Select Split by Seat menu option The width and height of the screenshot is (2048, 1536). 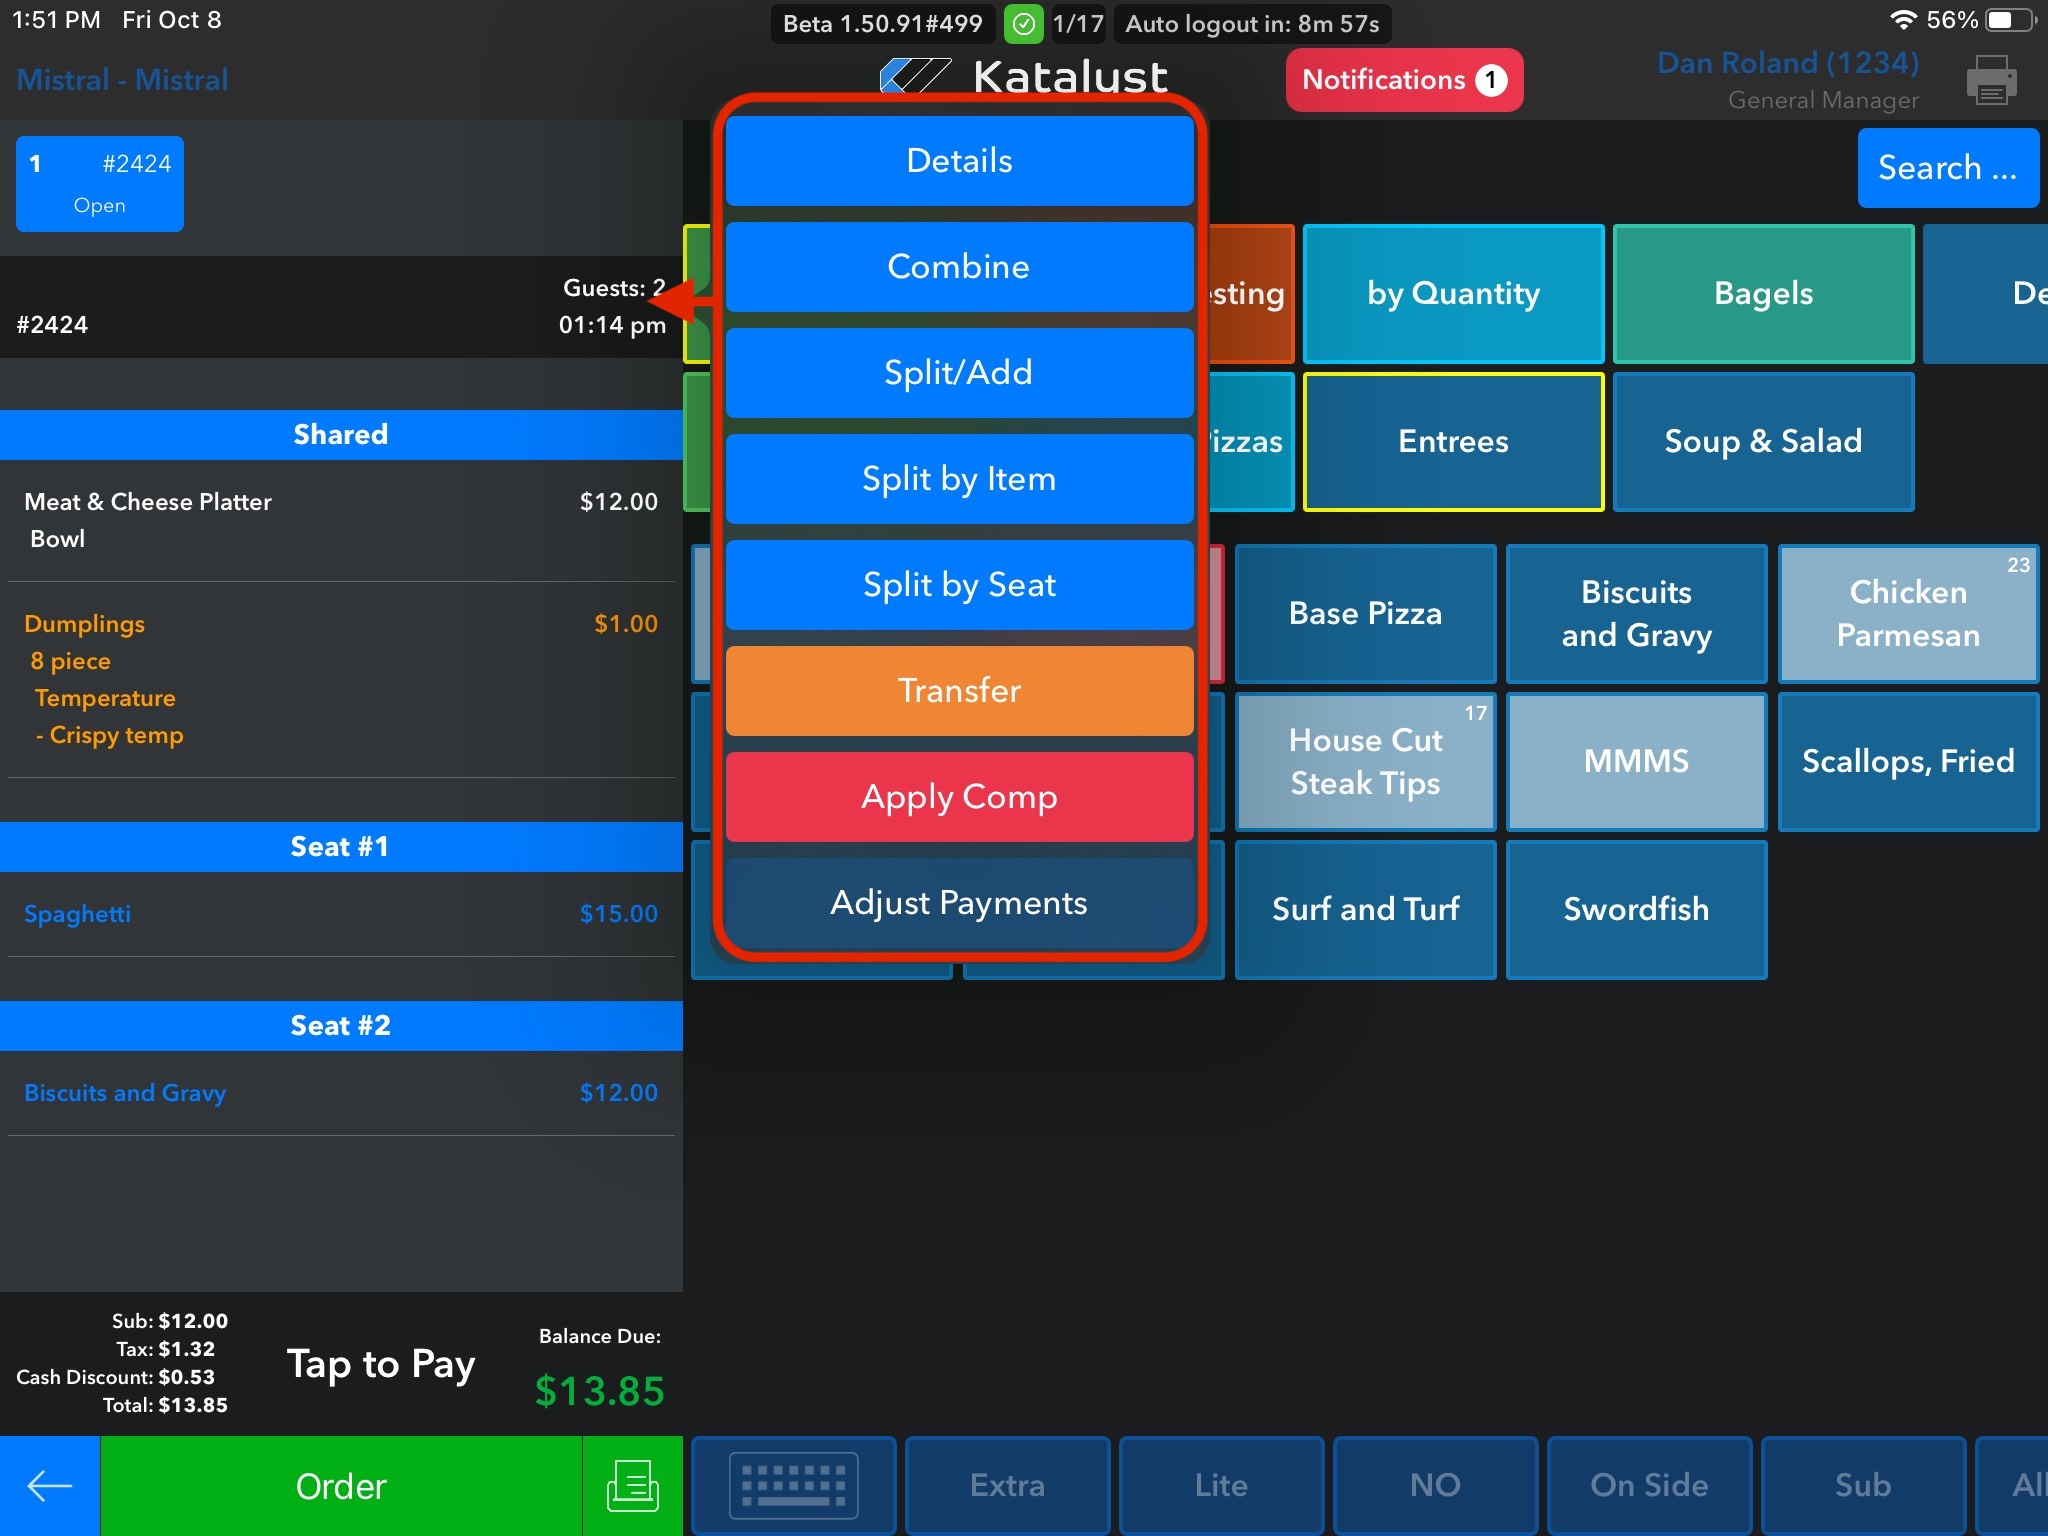[x=959, y=585]
